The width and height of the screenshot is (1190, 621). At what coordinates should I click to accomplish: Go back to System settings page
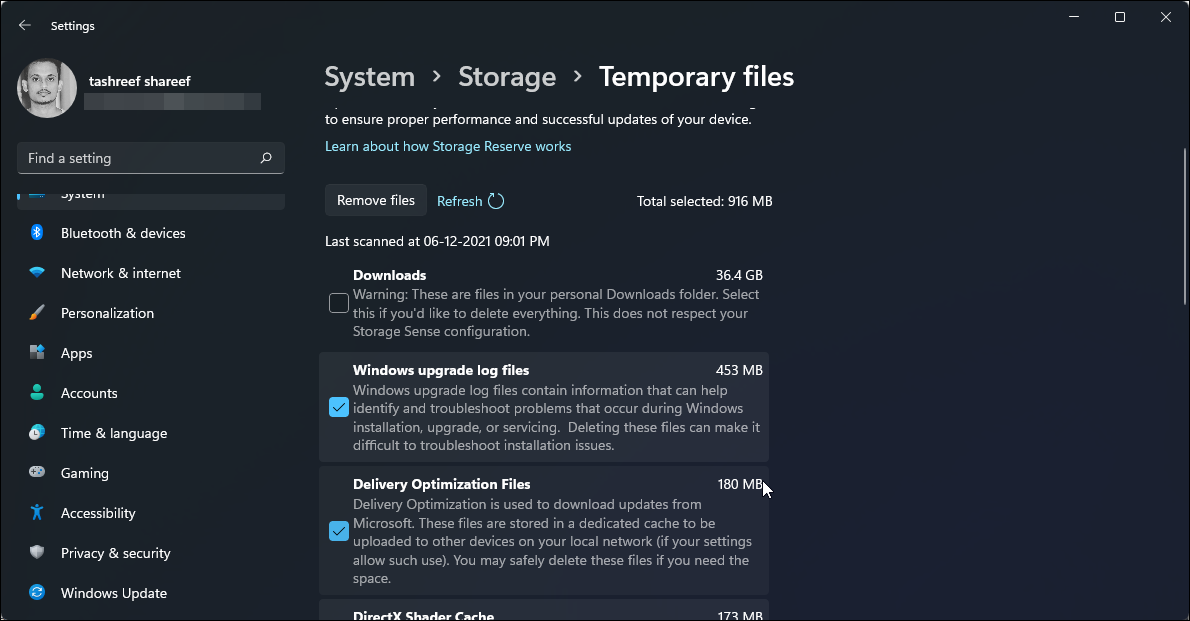coord(369,76)
